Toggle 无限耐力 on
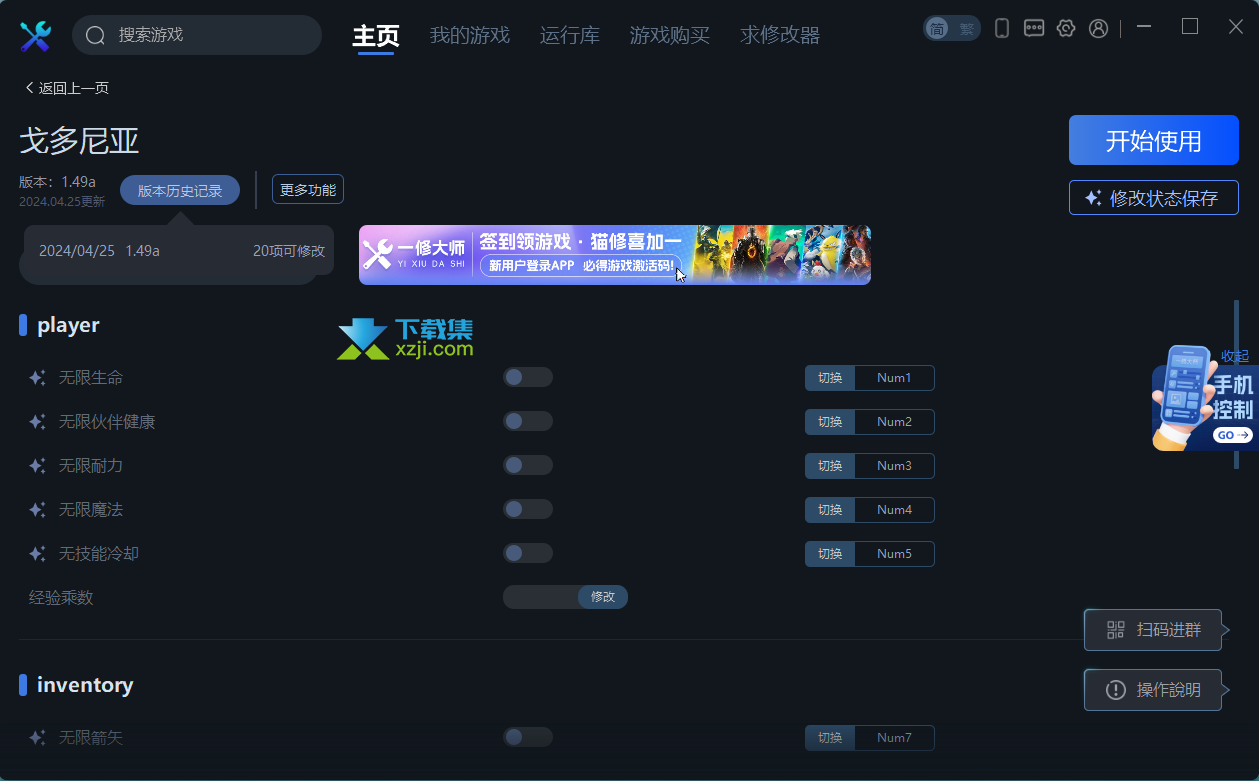Screen dimensions: 1259x781 tap(528, 465)
